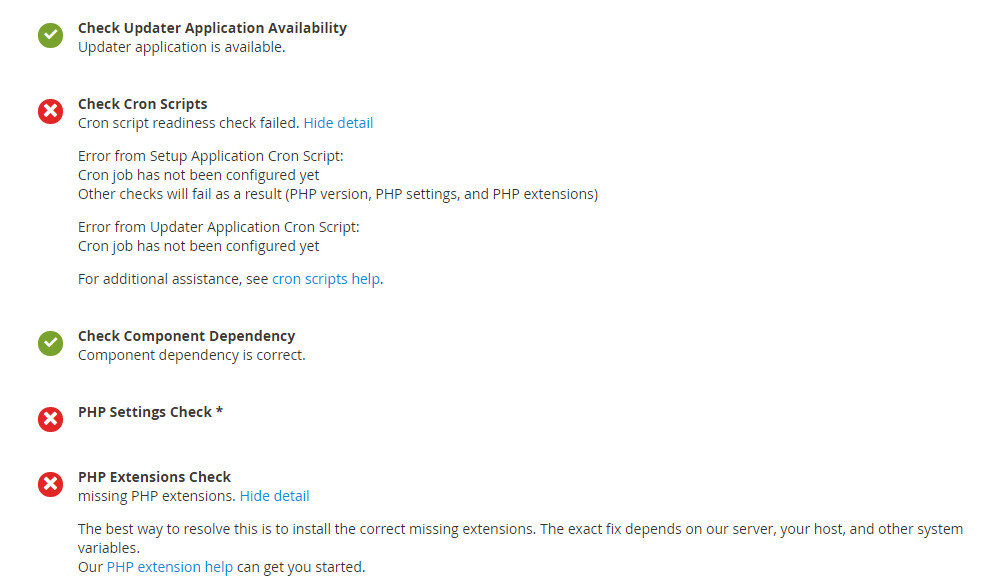Click the "Error from Updater Application Cron Script" line
The height and width of the screenshot is (587, 994).
218,227
